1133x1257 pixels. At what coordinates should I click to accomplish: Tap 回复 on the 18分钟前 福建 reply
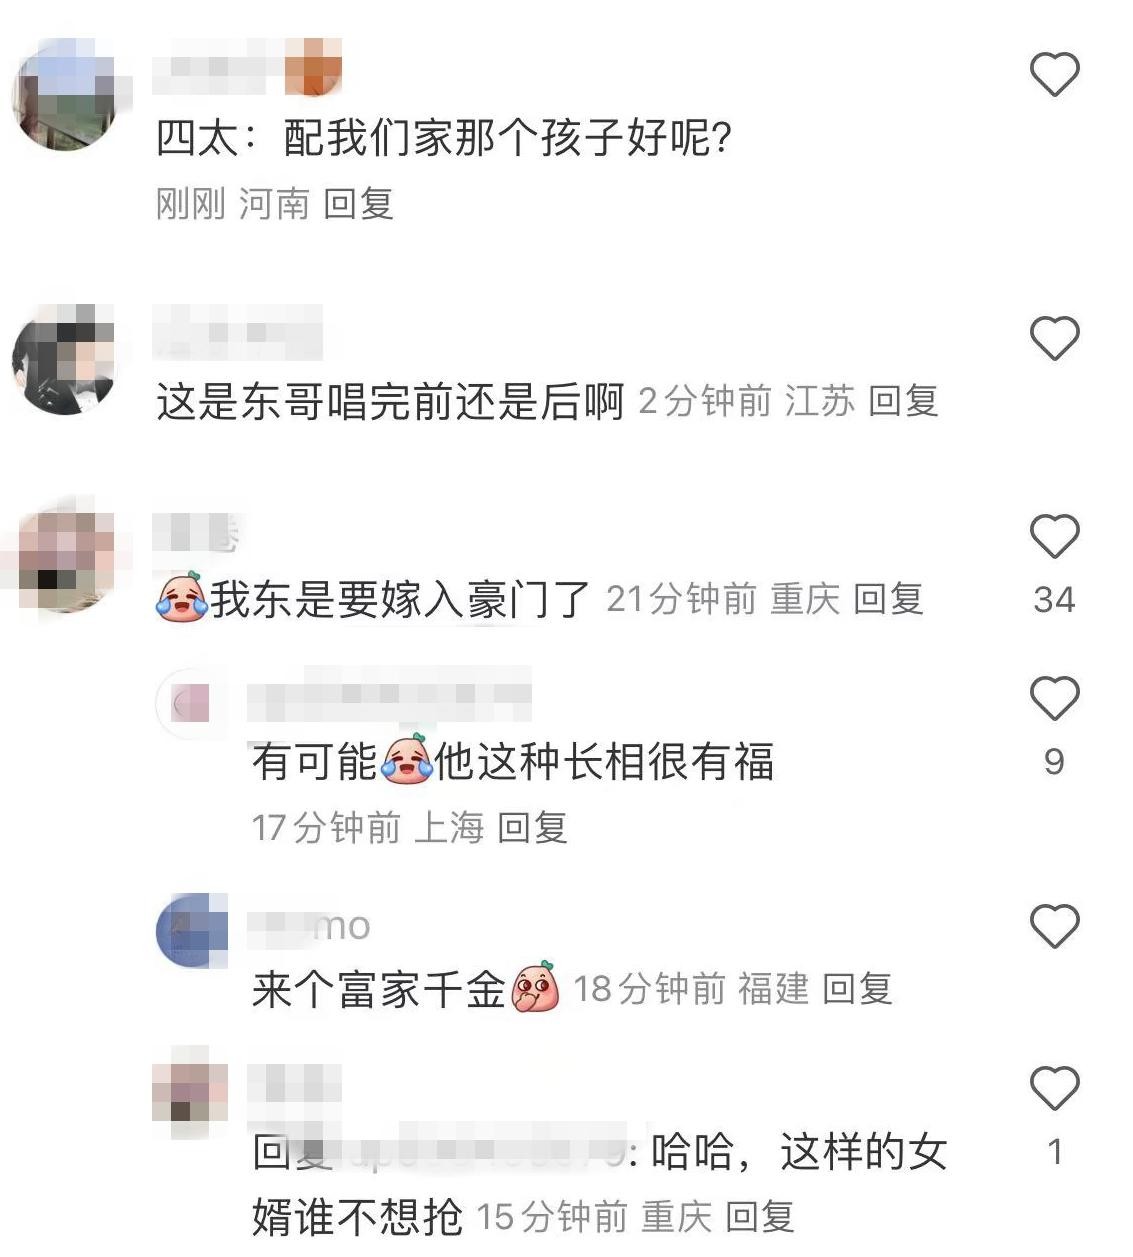point(857,989)
